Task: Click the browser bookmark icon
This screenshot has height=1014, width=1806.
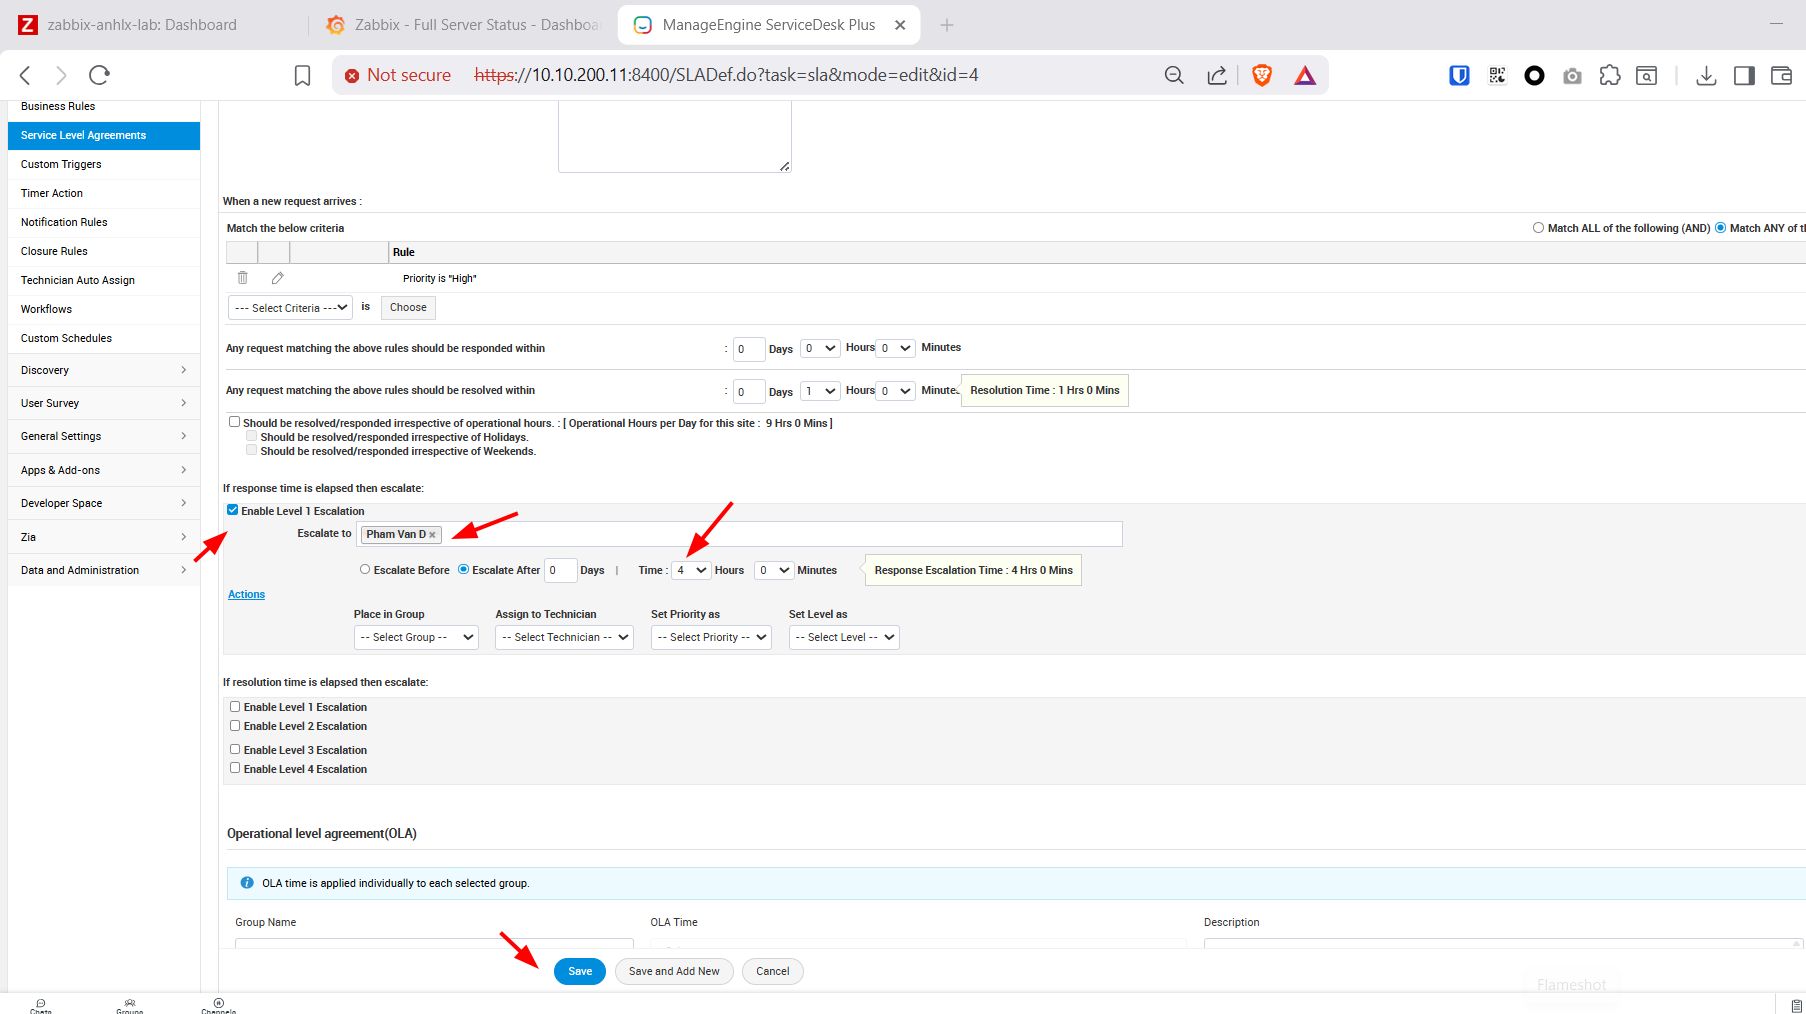Action: pyautogui.click(x=302, y=76)
